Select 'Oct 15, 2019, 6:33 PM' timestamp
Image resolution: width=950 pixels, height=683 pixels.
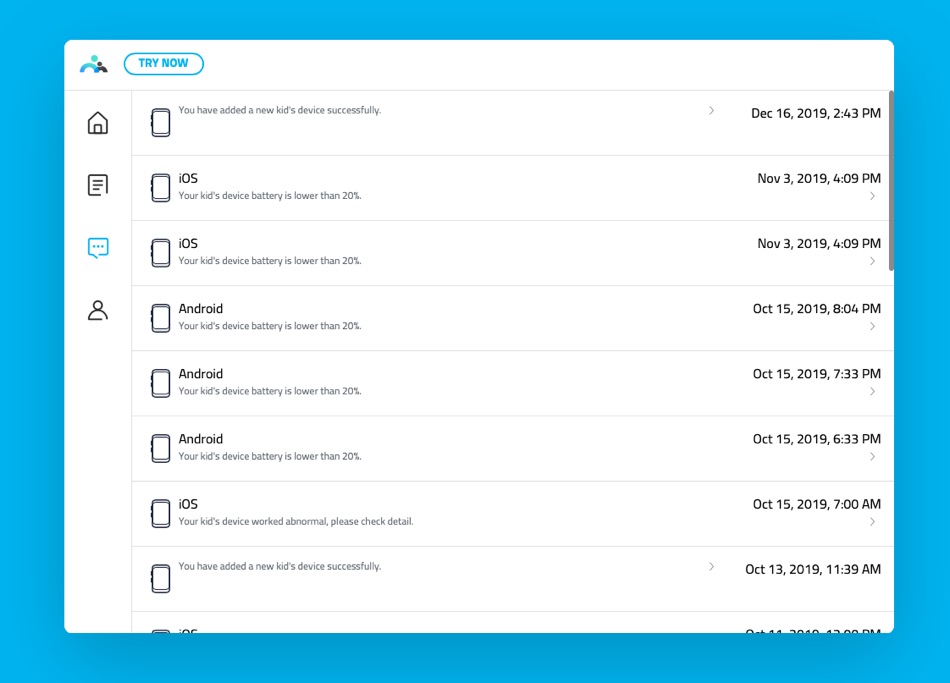(817, 439)
